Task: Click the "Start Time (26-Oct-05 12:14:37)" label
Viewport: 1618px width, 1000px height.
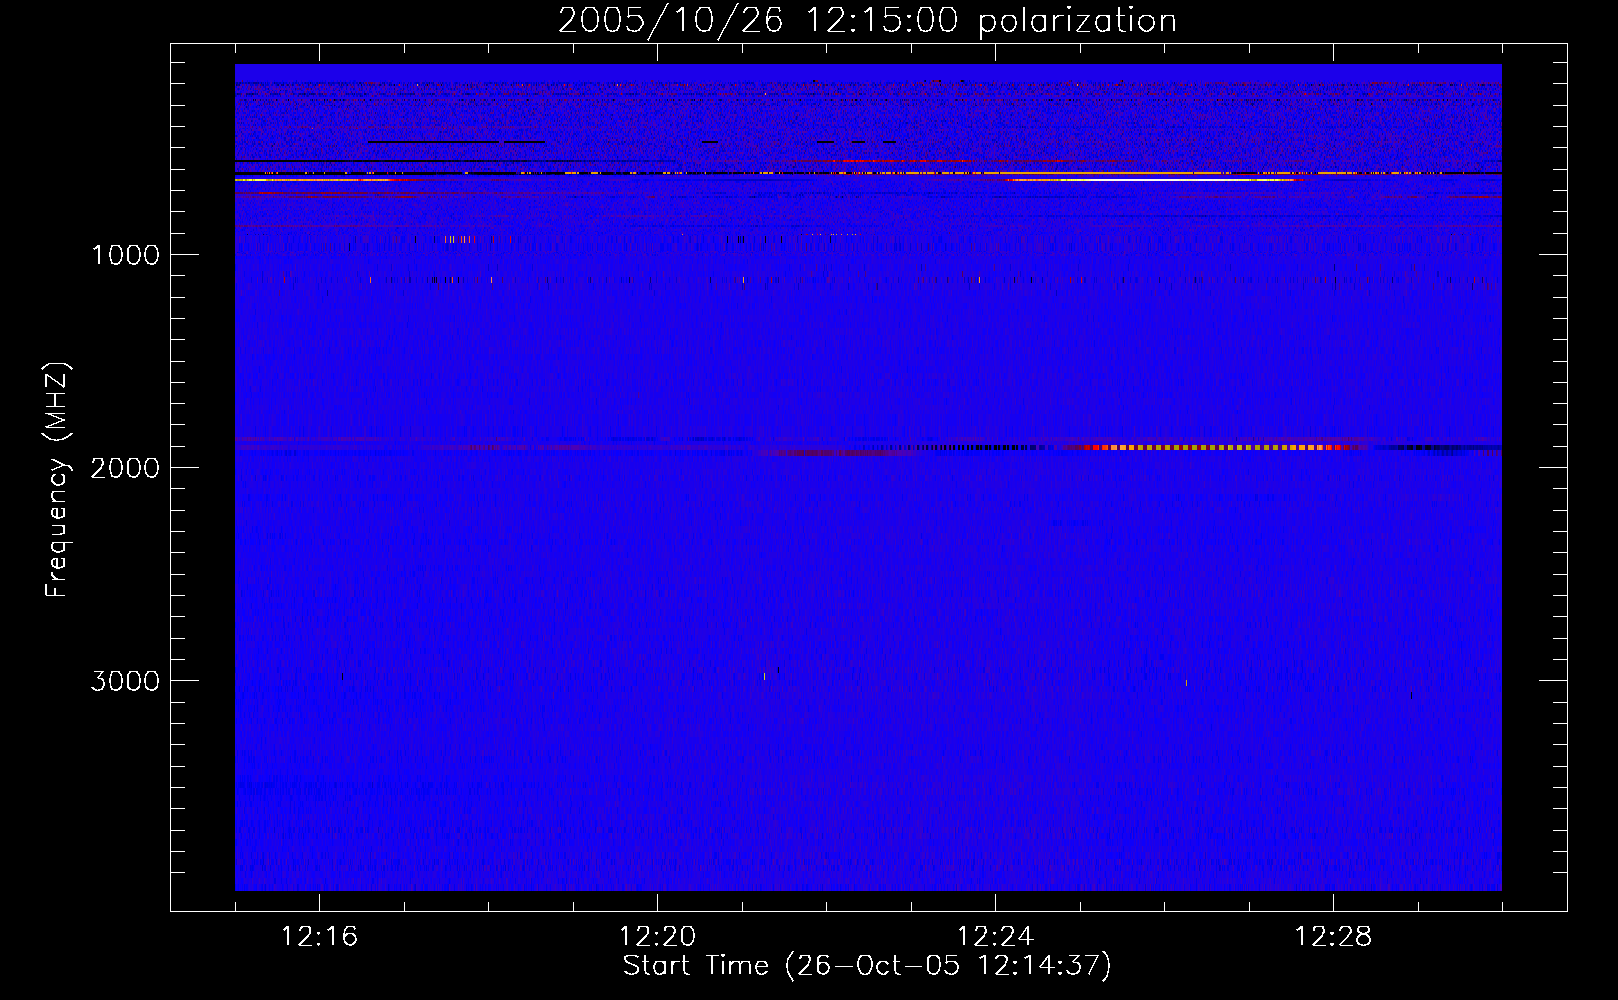Action: coord(867,966)
